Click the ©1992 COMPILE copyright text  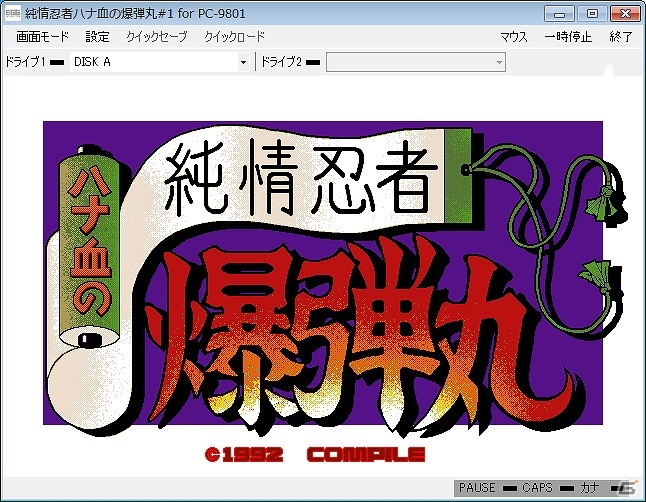pyautogui.click(x=315, y=455)
